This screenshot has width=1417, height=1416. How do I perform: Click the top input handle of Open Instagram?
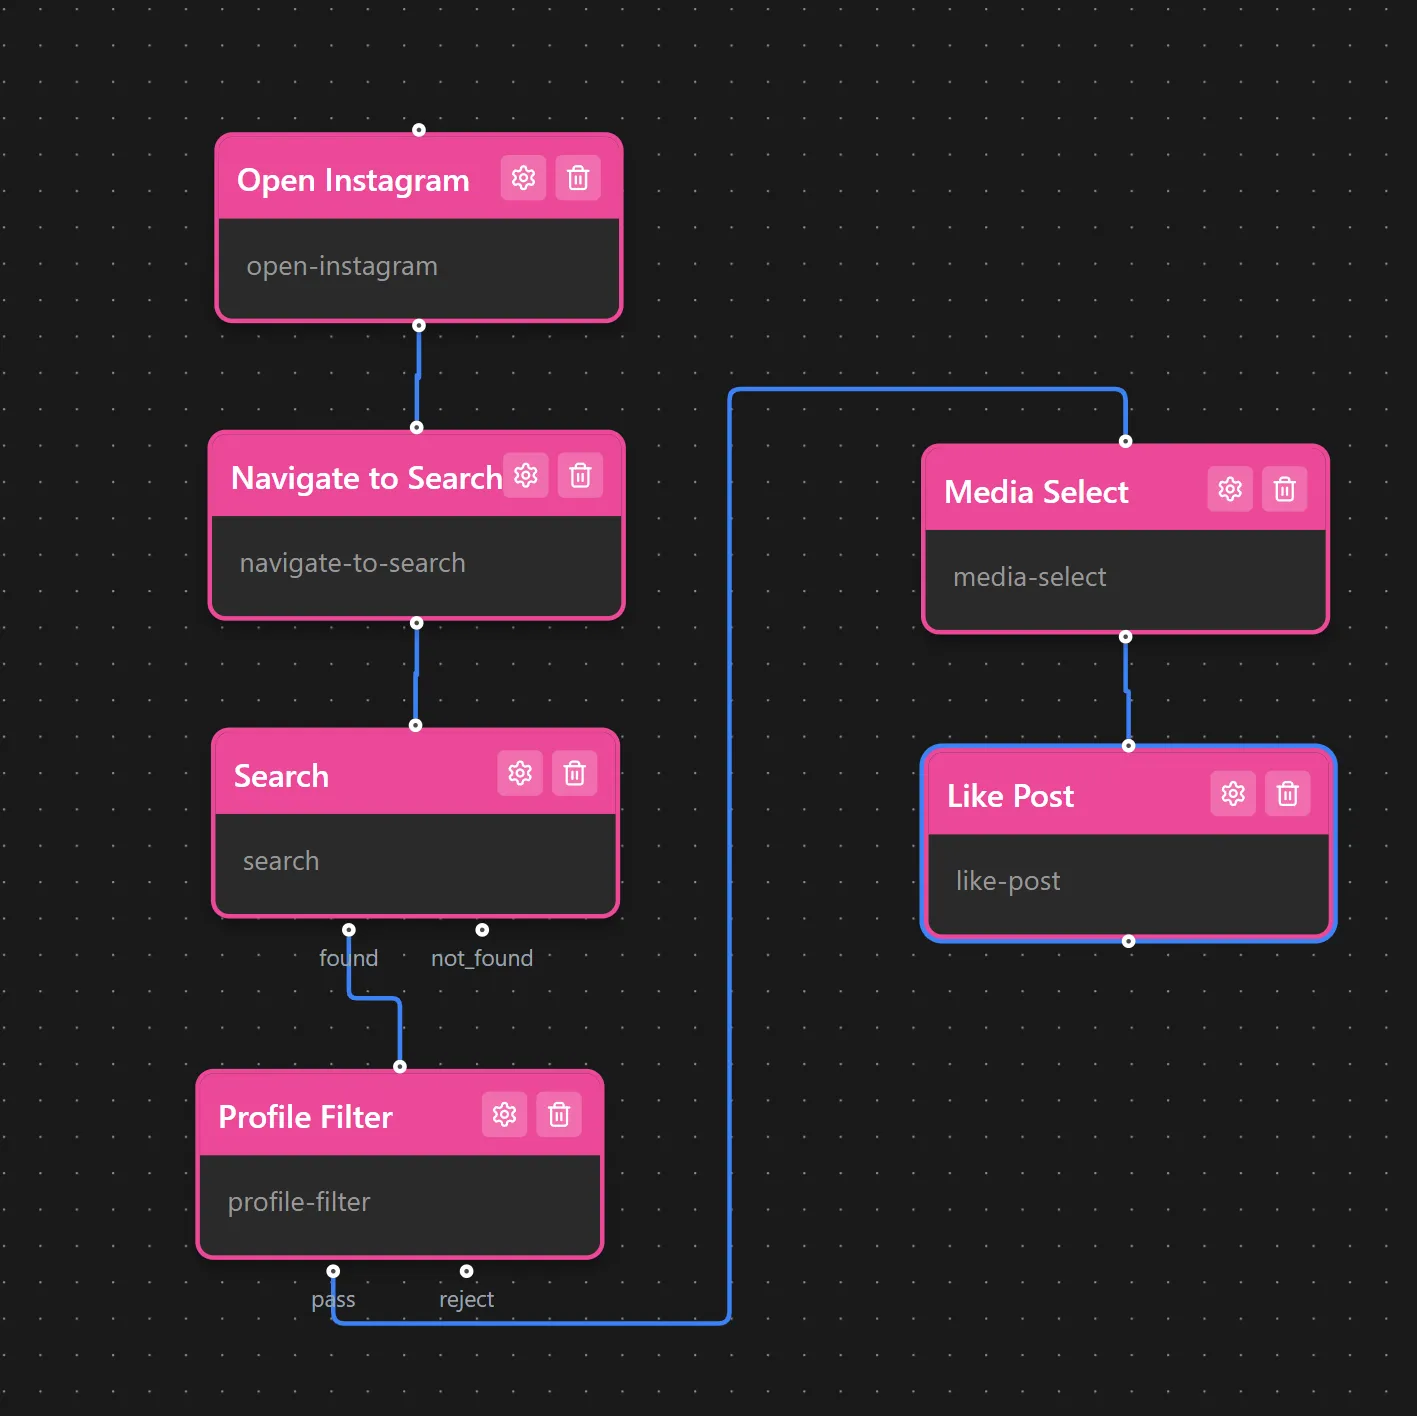419,130
